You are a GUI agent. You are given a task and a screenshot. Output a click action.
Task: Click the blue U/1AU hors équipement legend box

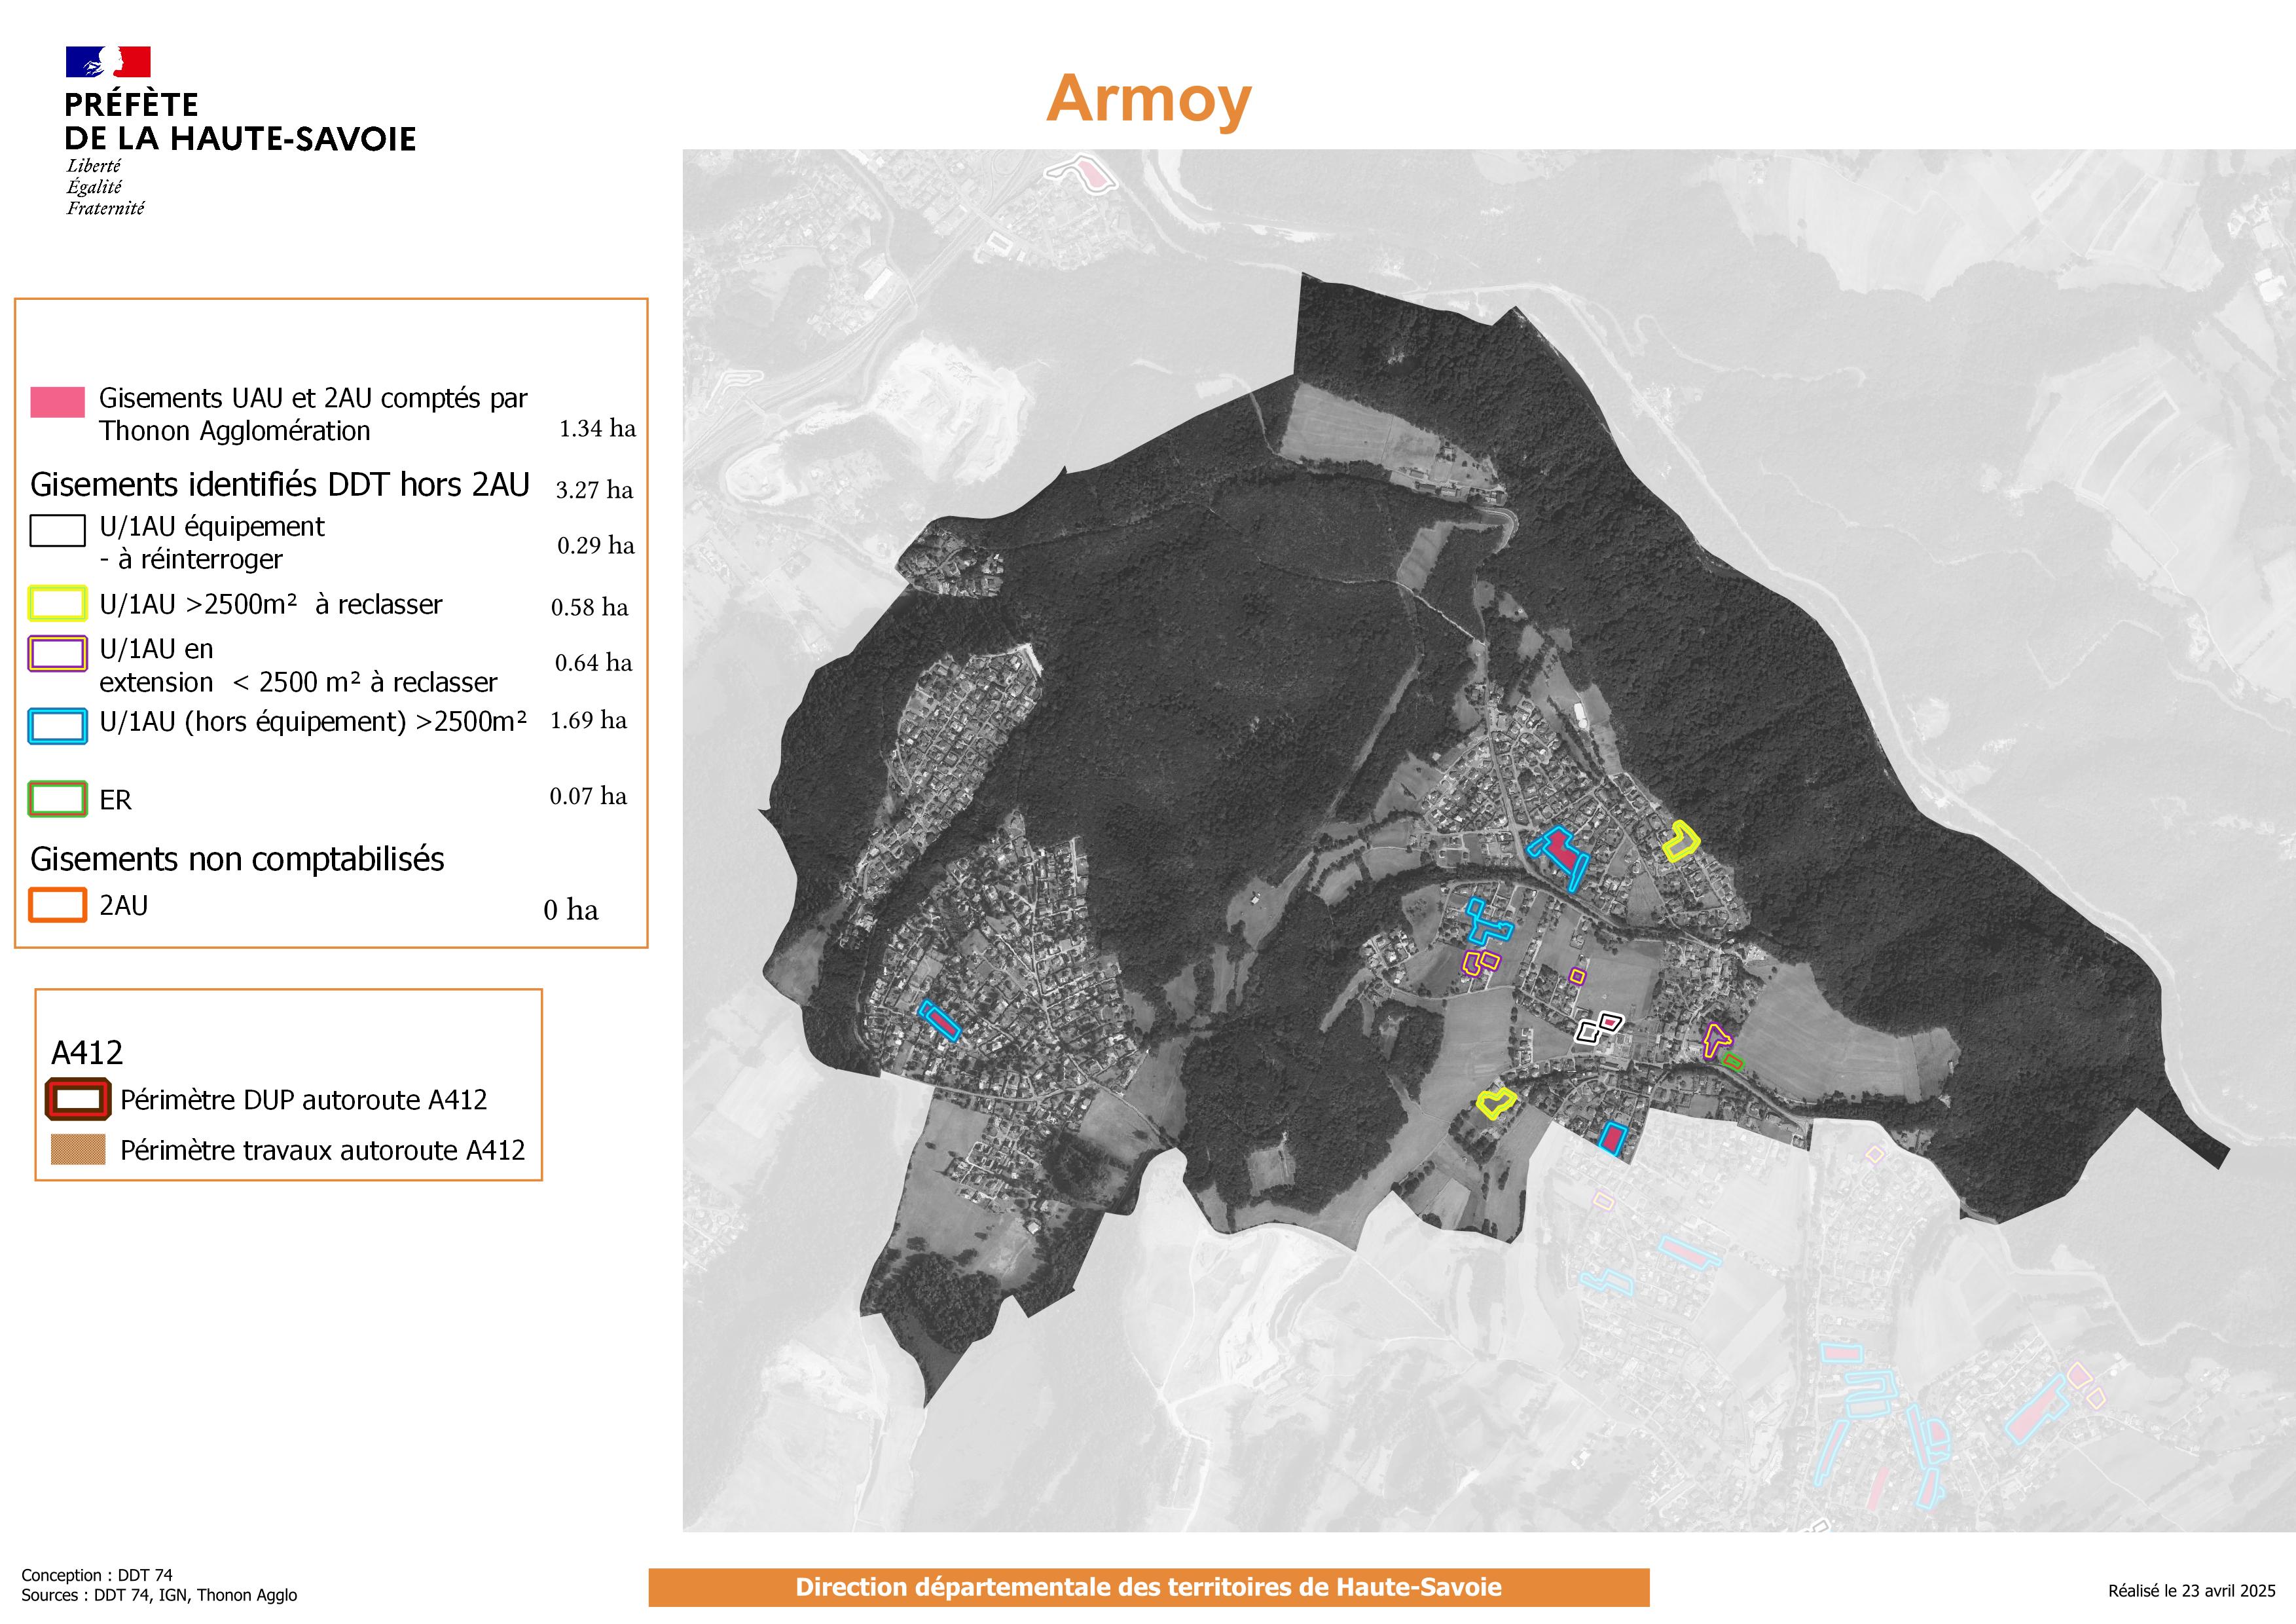pyautogui.click(x=57, y=726)
